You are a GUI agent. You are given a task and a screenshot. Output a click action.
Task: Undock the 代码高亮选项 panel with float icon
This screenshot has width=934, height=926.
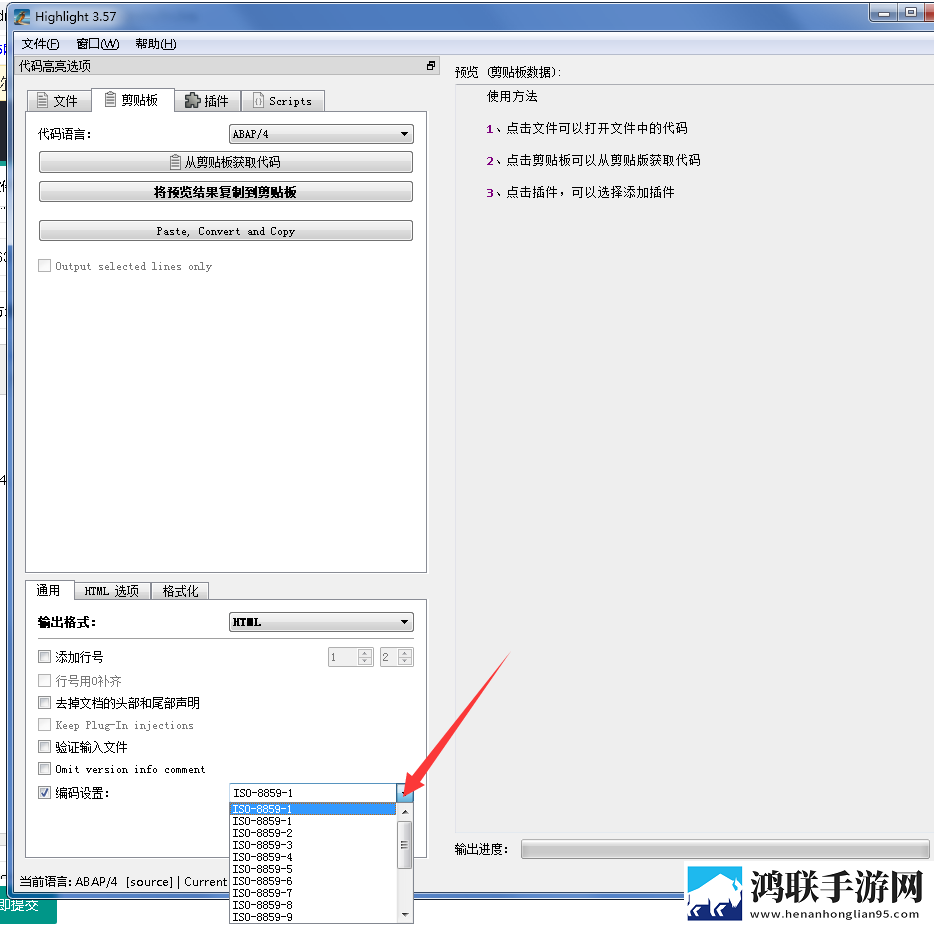click(x=431, y=66)
